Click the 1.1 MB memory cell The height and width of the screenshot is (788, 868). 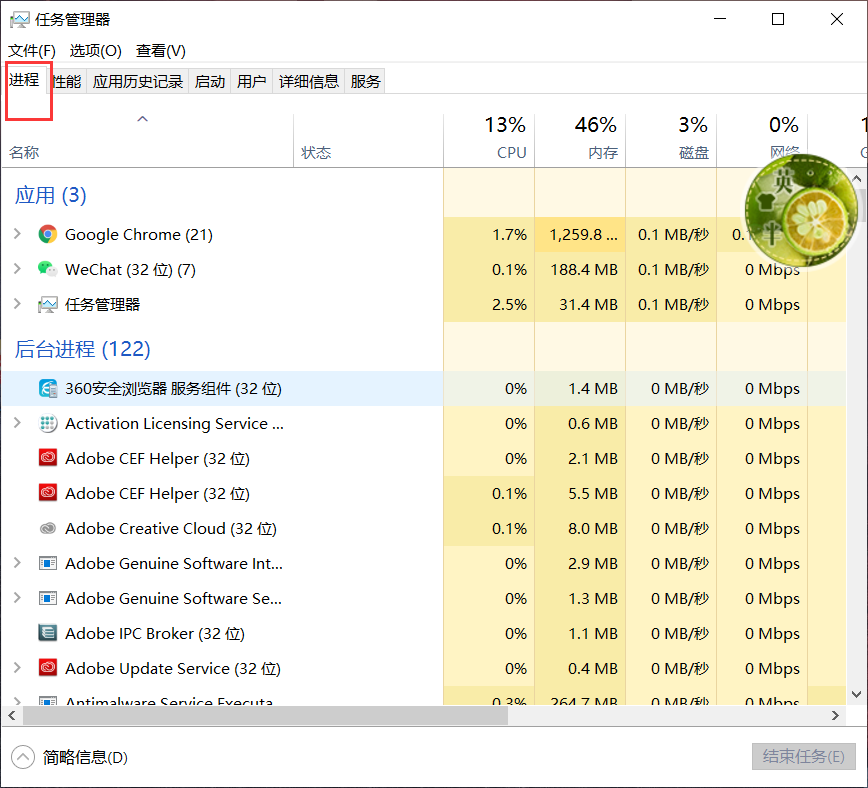[x=580, y=633]
